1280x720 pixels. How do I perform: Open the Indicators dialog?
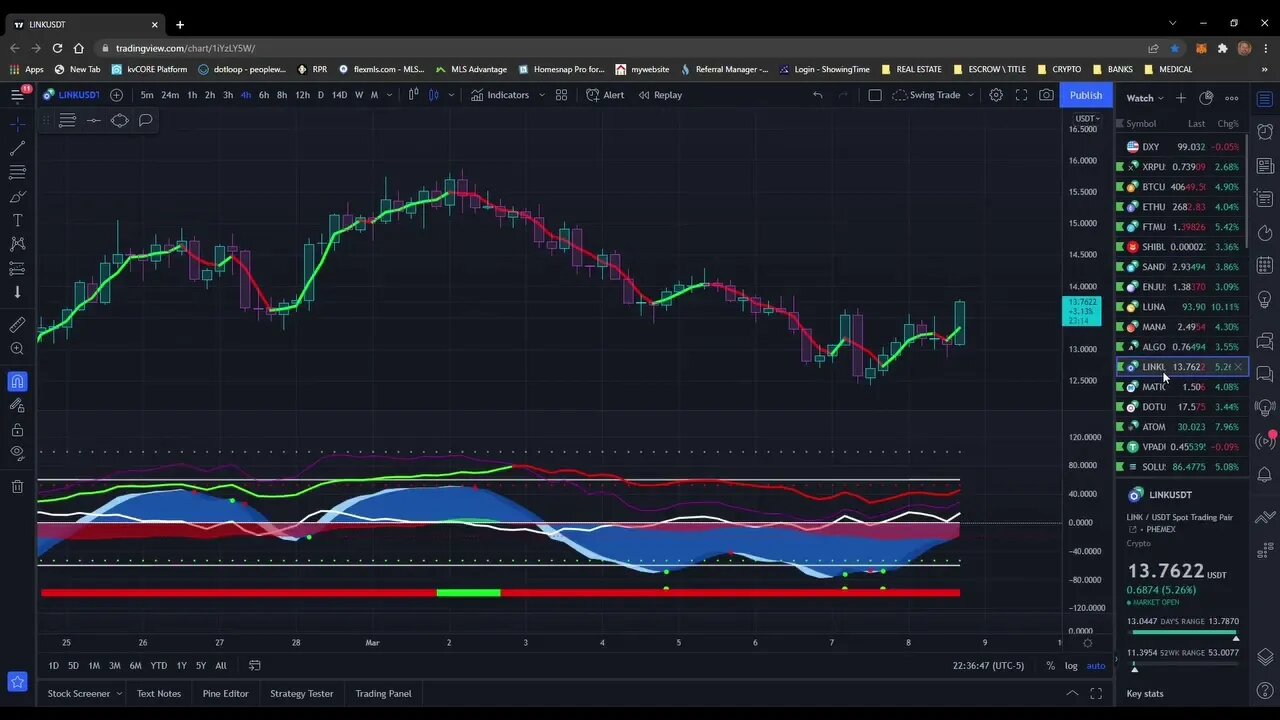coord(500,95)
